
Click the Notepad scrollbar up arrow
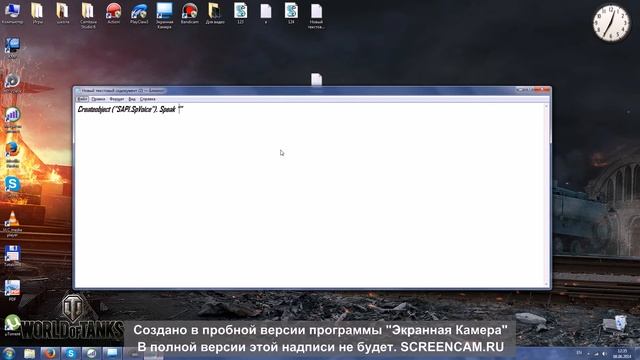(547, 106)
